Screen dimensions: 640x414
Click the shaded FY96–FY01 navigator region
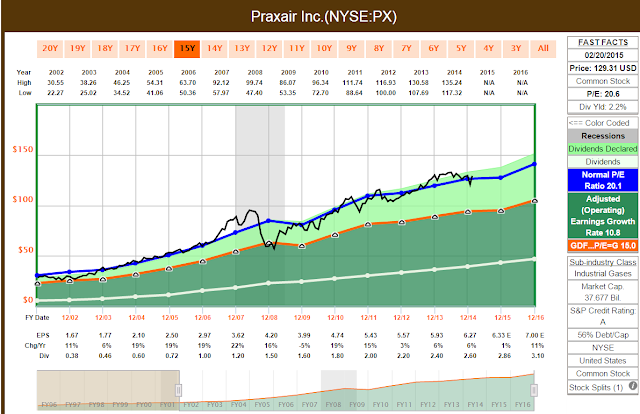click(x=108, y=390)
